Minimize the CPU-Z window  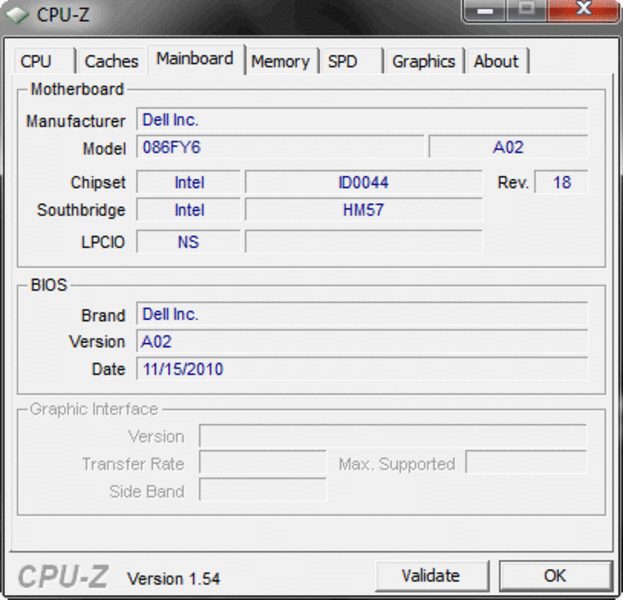click(485, 11)
